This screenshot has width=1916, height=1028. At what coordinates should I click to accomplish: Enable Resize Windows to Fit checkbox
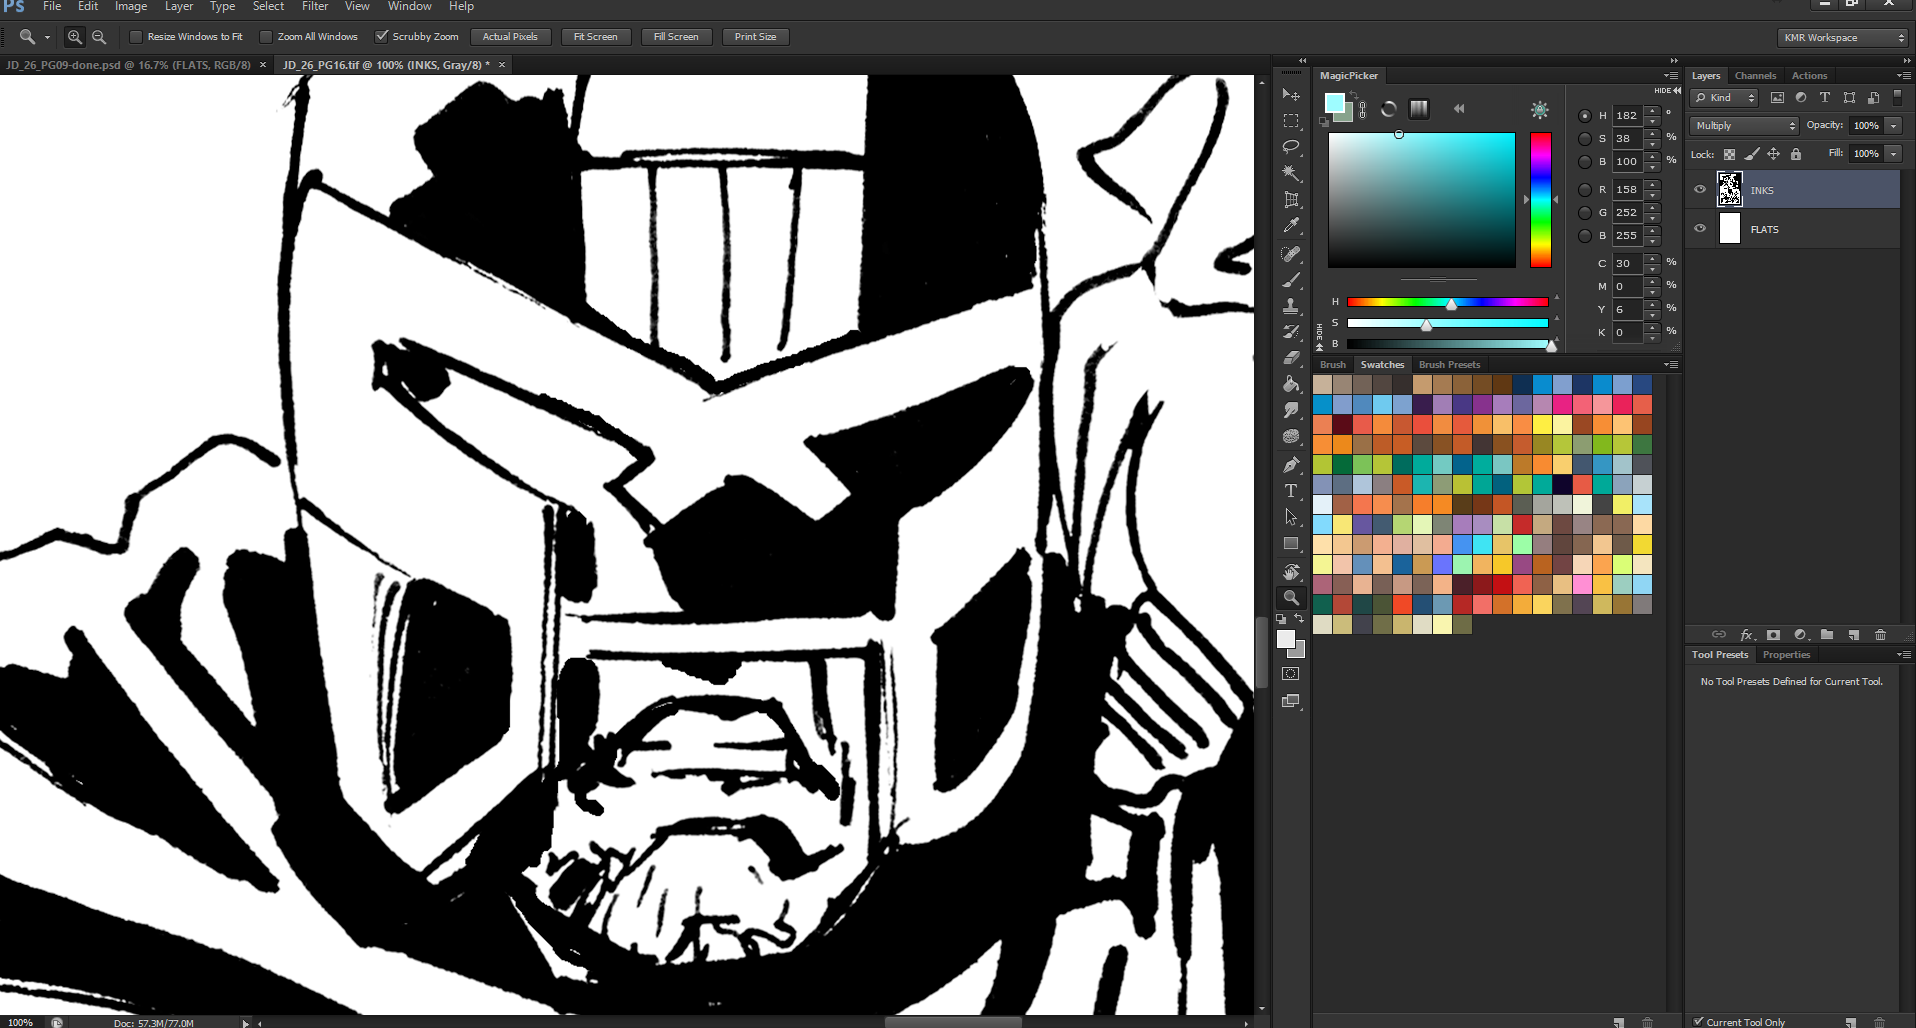(x=136, y=37)
